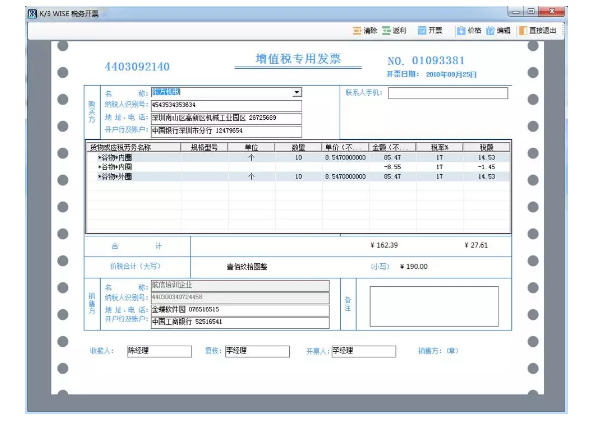The width and height of the screenshot is (609, 421).
Task: Click the -1.45 tax cell
Action: [486, 167]
